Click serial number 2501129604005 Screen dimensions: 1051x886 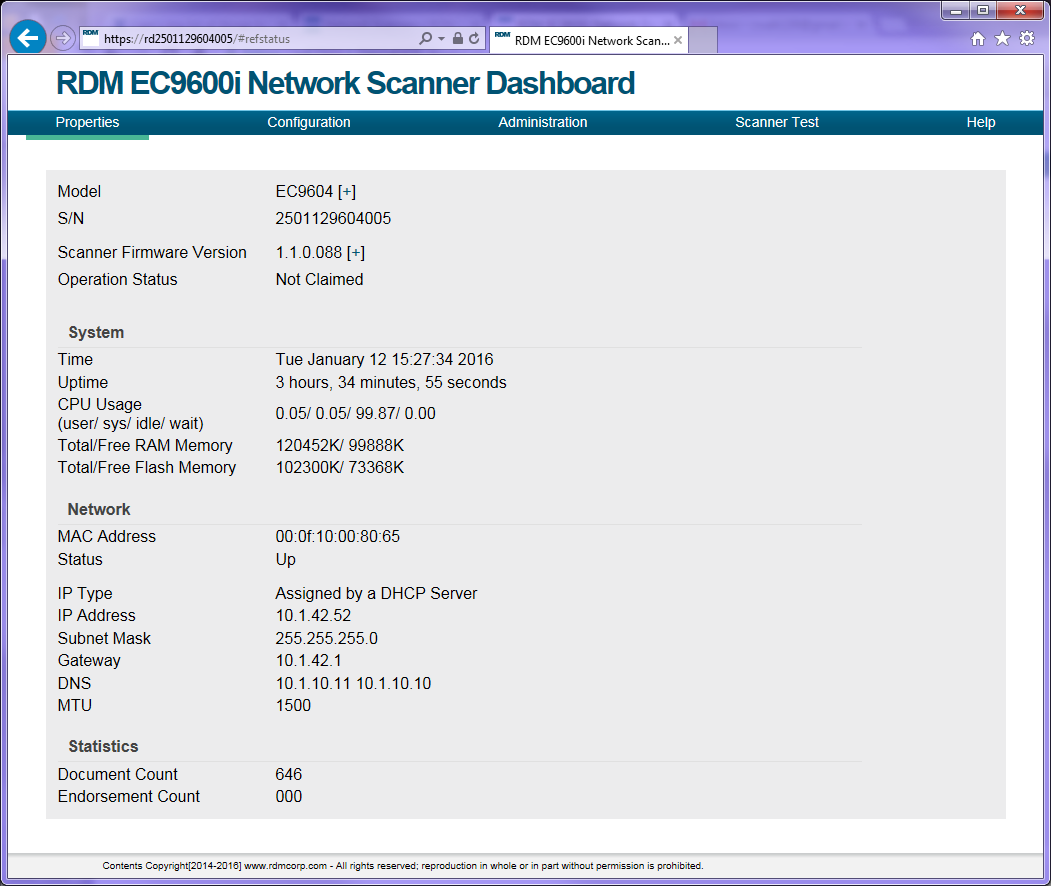333,218
